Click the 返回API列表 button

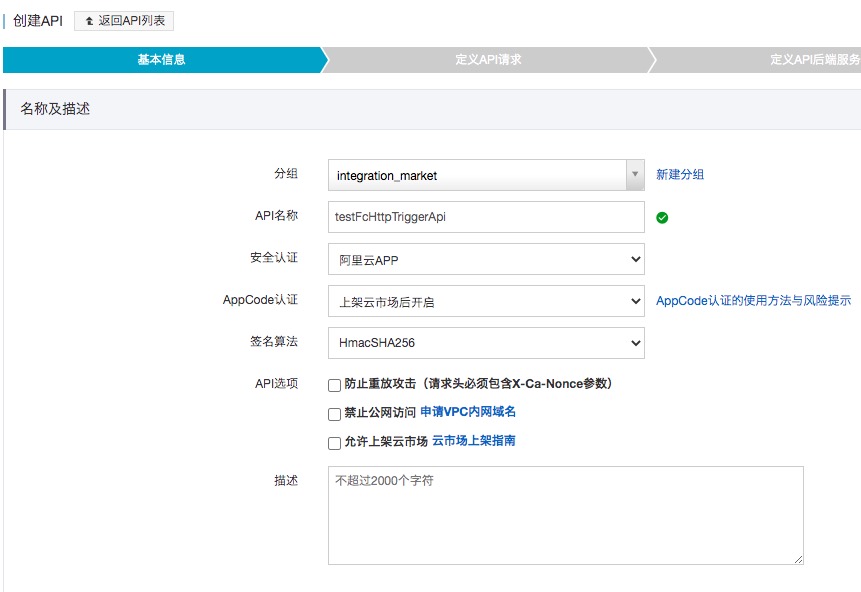coord(124,21)
